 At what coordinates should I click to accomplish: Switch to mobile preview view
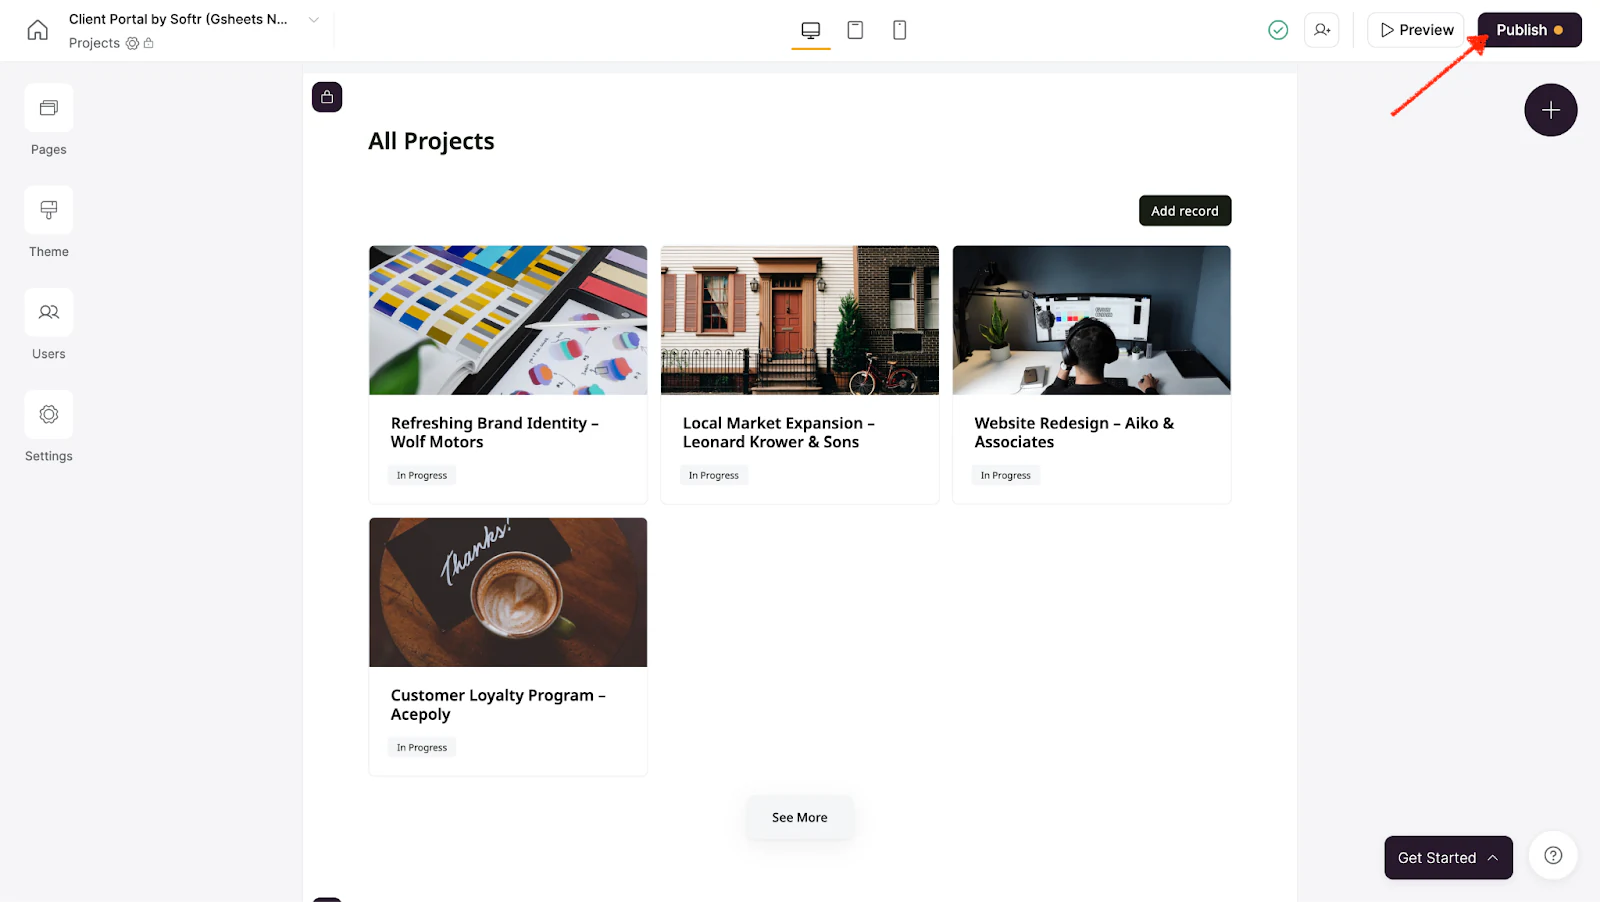point(900,30)
